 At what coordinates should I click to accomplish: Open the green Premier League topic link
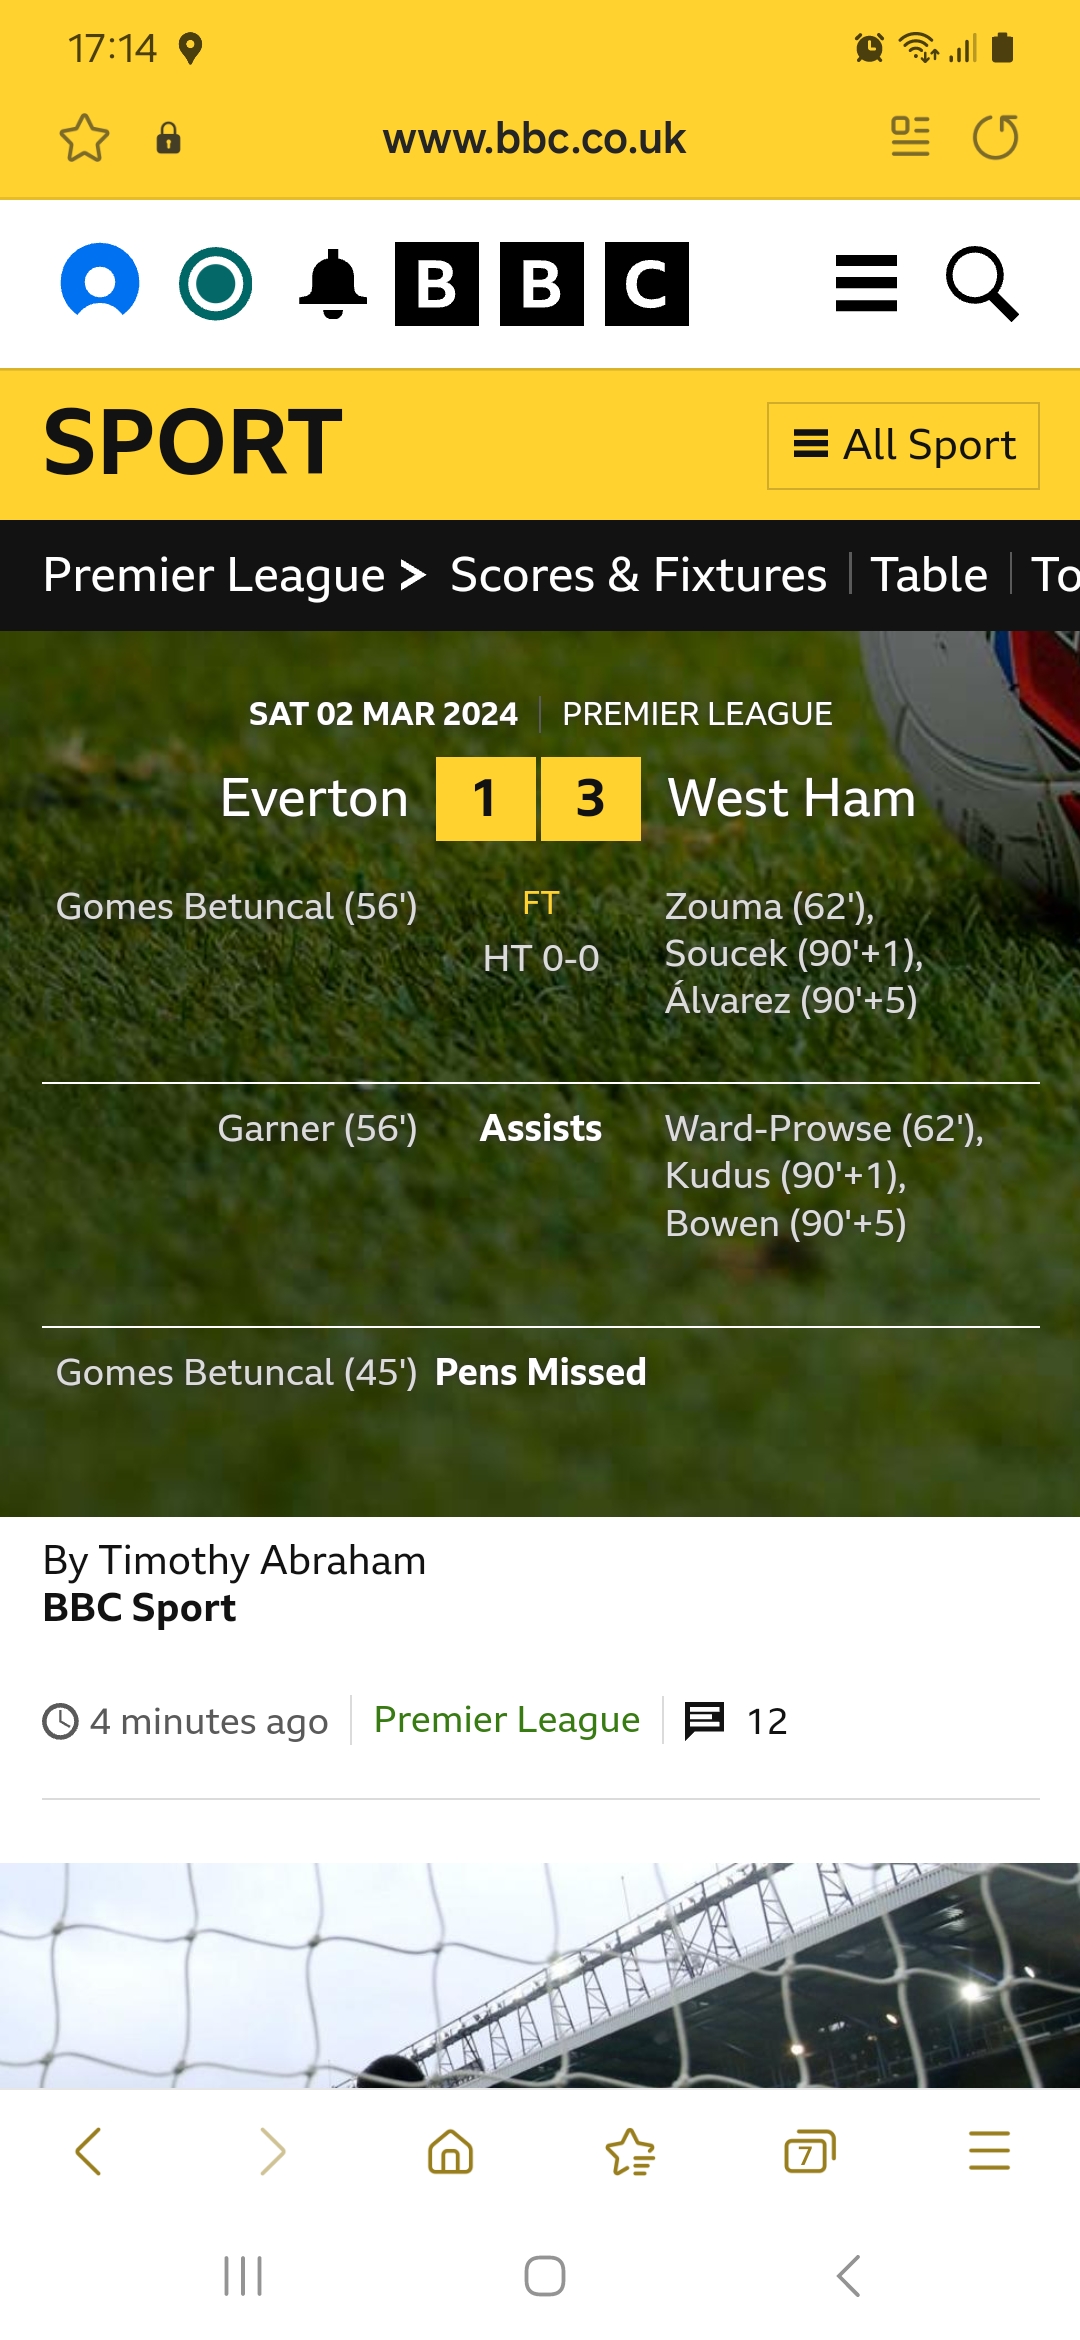tap(506, 1720)
